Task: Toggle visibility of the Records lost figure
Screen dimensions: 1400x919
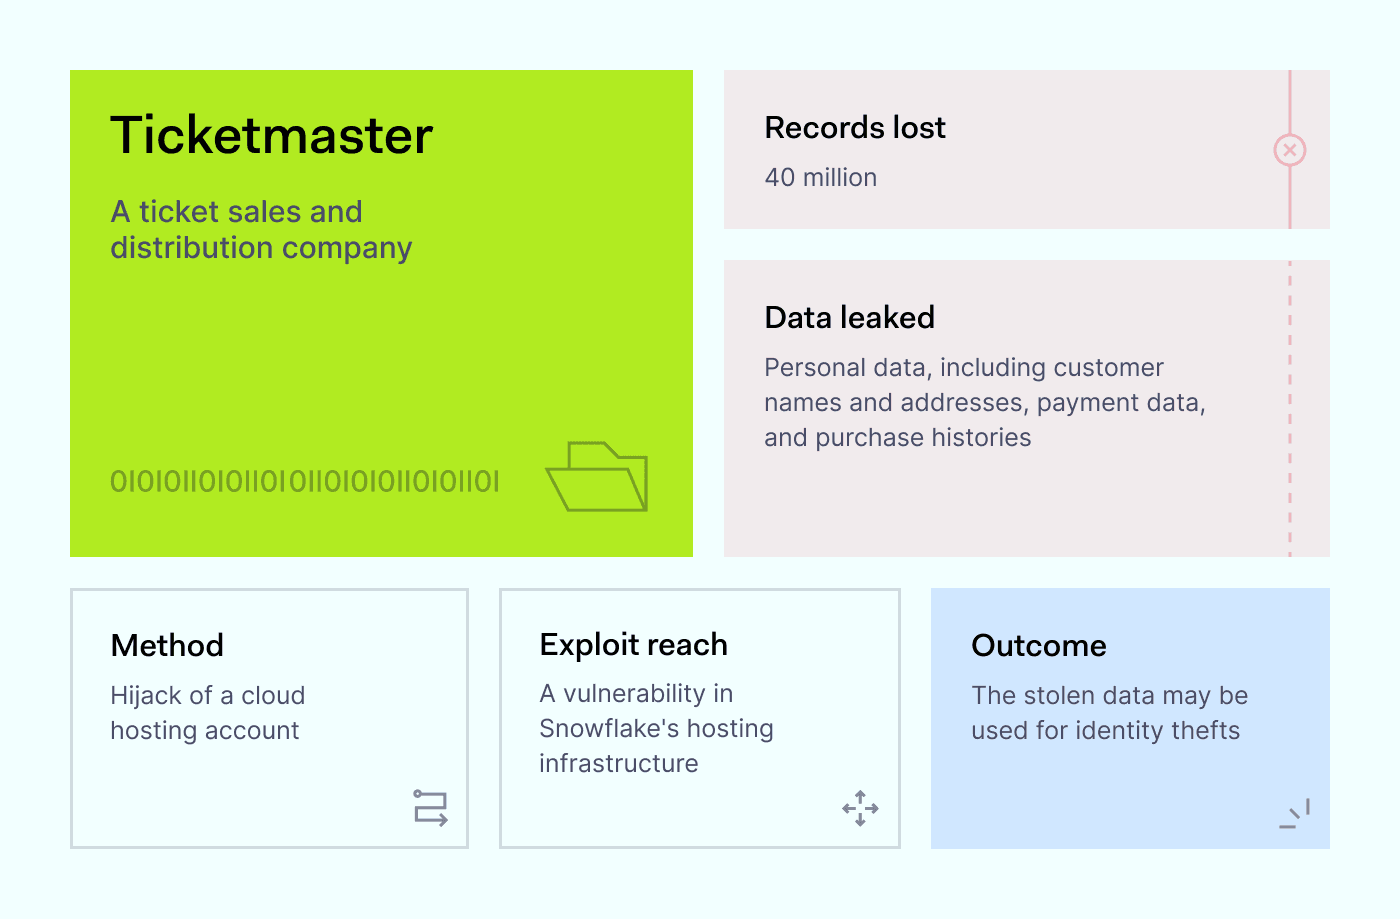Action: 820,177
